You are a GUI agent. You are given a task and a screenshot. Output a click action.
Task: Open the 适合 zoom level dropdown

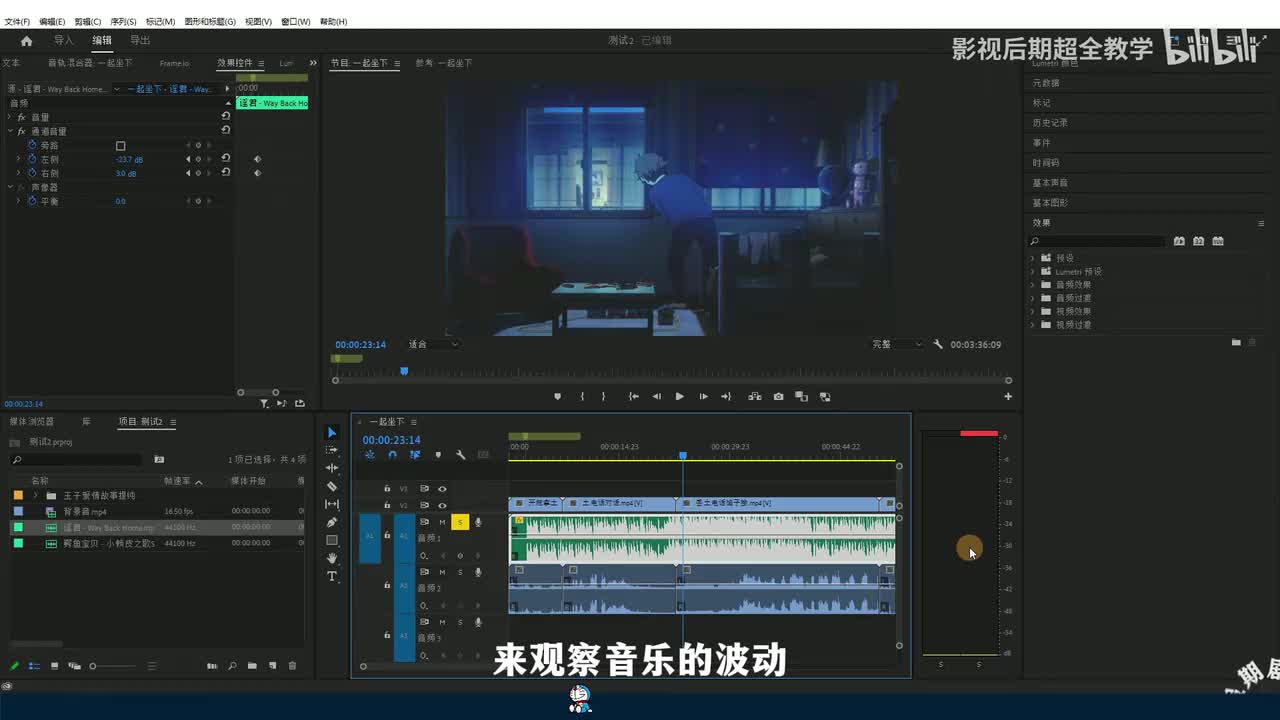click(x=433, y=344)
